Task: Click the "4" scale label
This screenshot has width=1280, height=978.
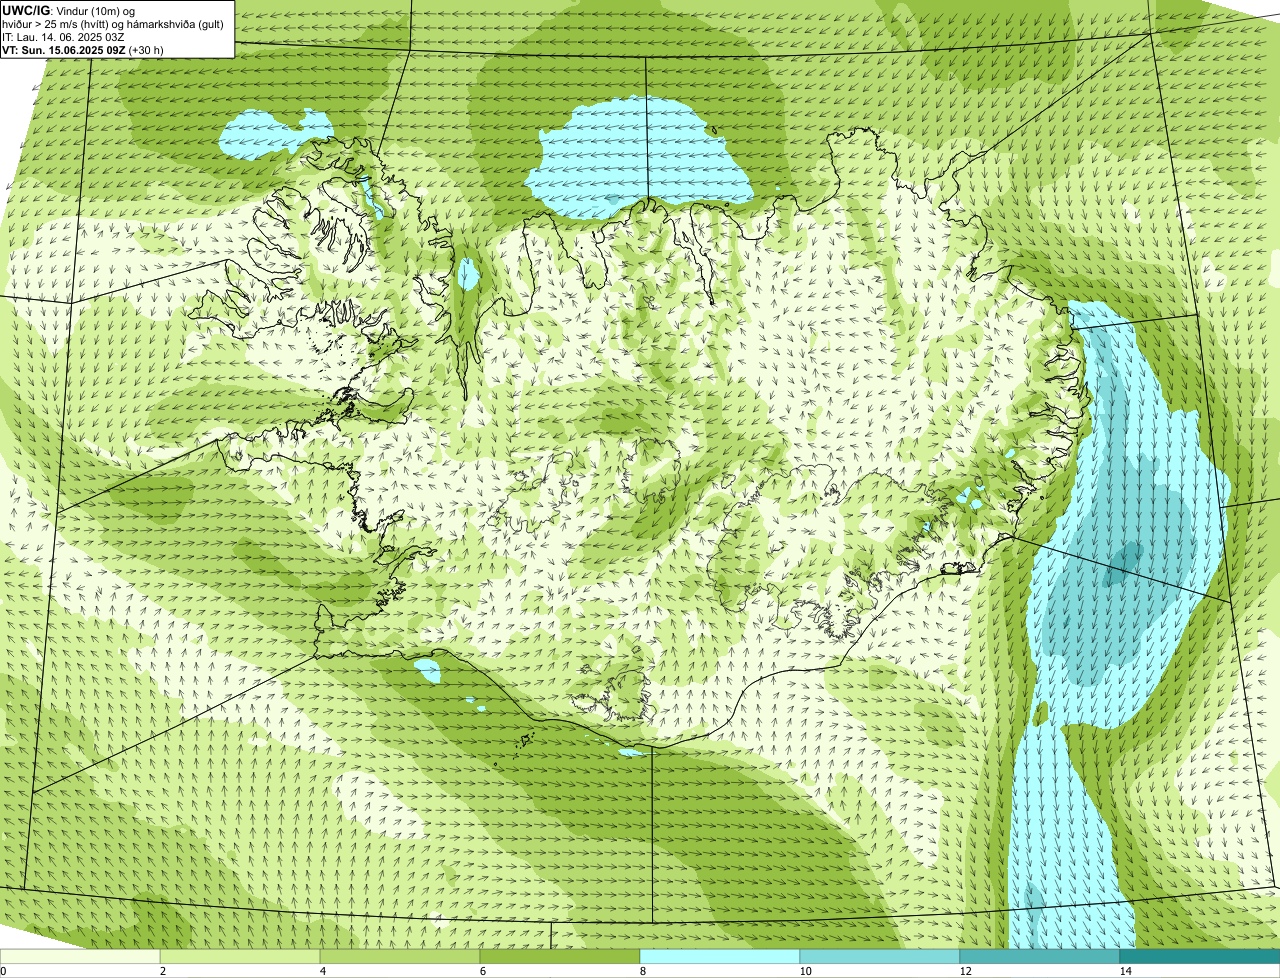Action: 321,971
